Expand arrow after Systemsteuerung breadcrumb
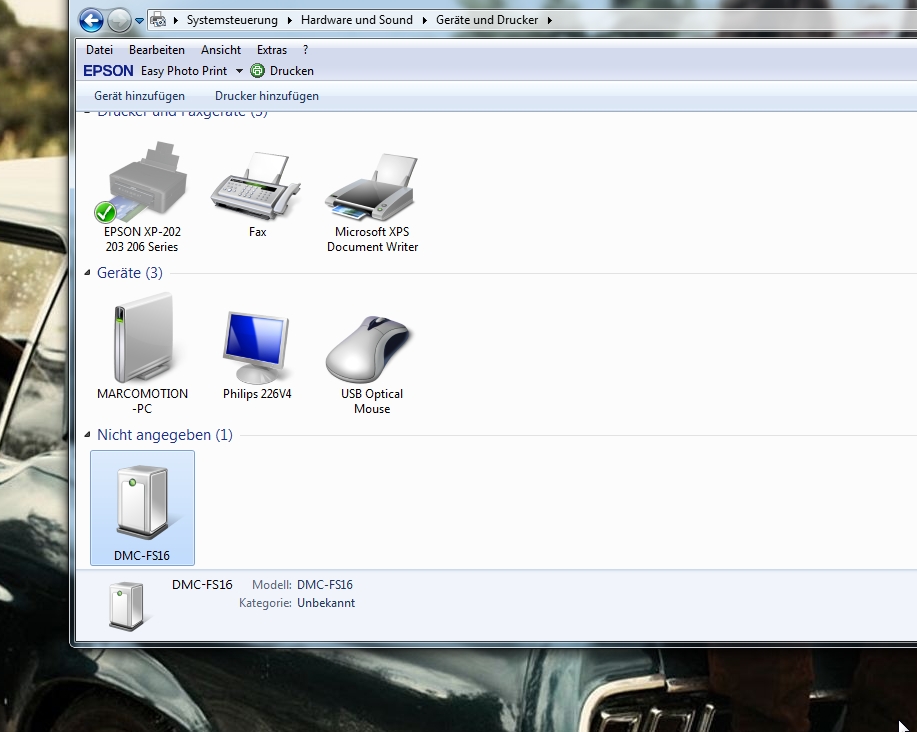The height and width of the screenshot is (732, 917). pos(289,20)
